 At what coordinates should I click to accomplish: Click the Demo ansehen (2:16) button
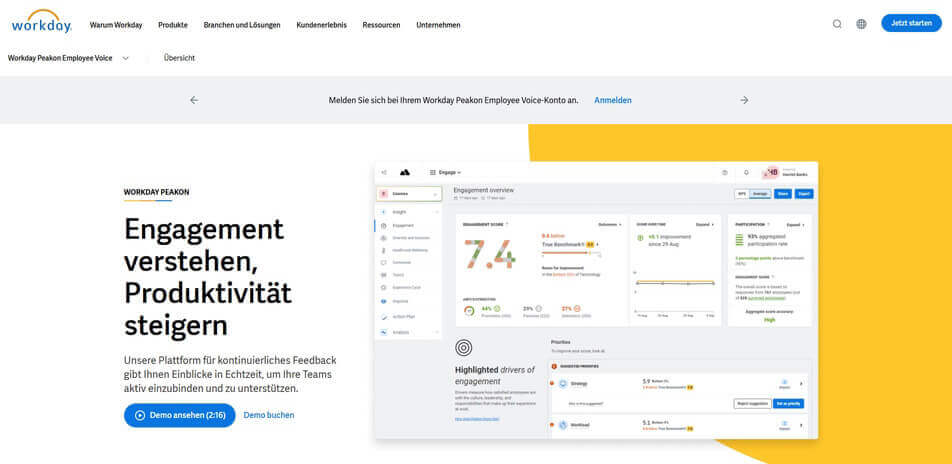coord(180,415)
